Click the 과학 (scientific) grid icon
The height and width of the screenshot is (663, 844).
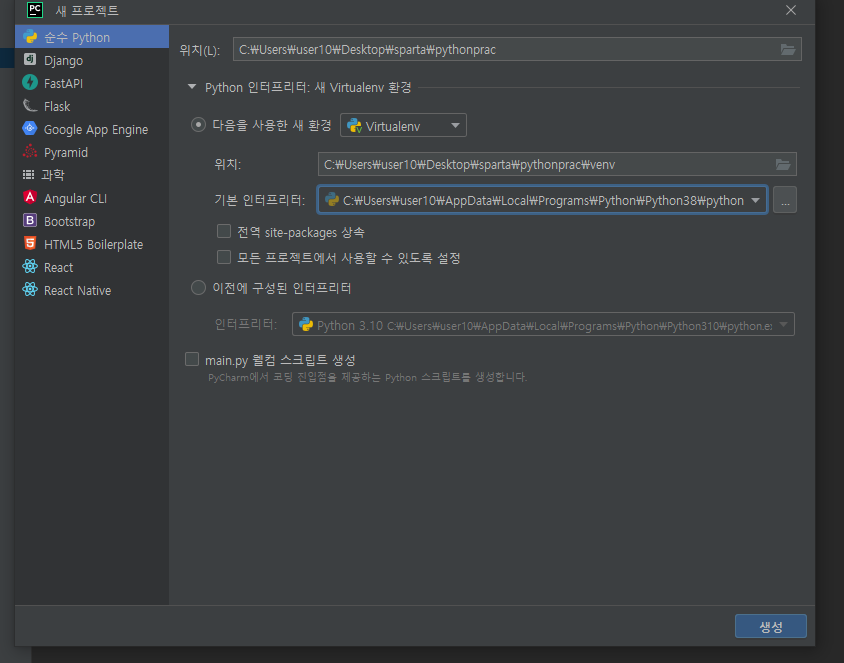(29, 174)
